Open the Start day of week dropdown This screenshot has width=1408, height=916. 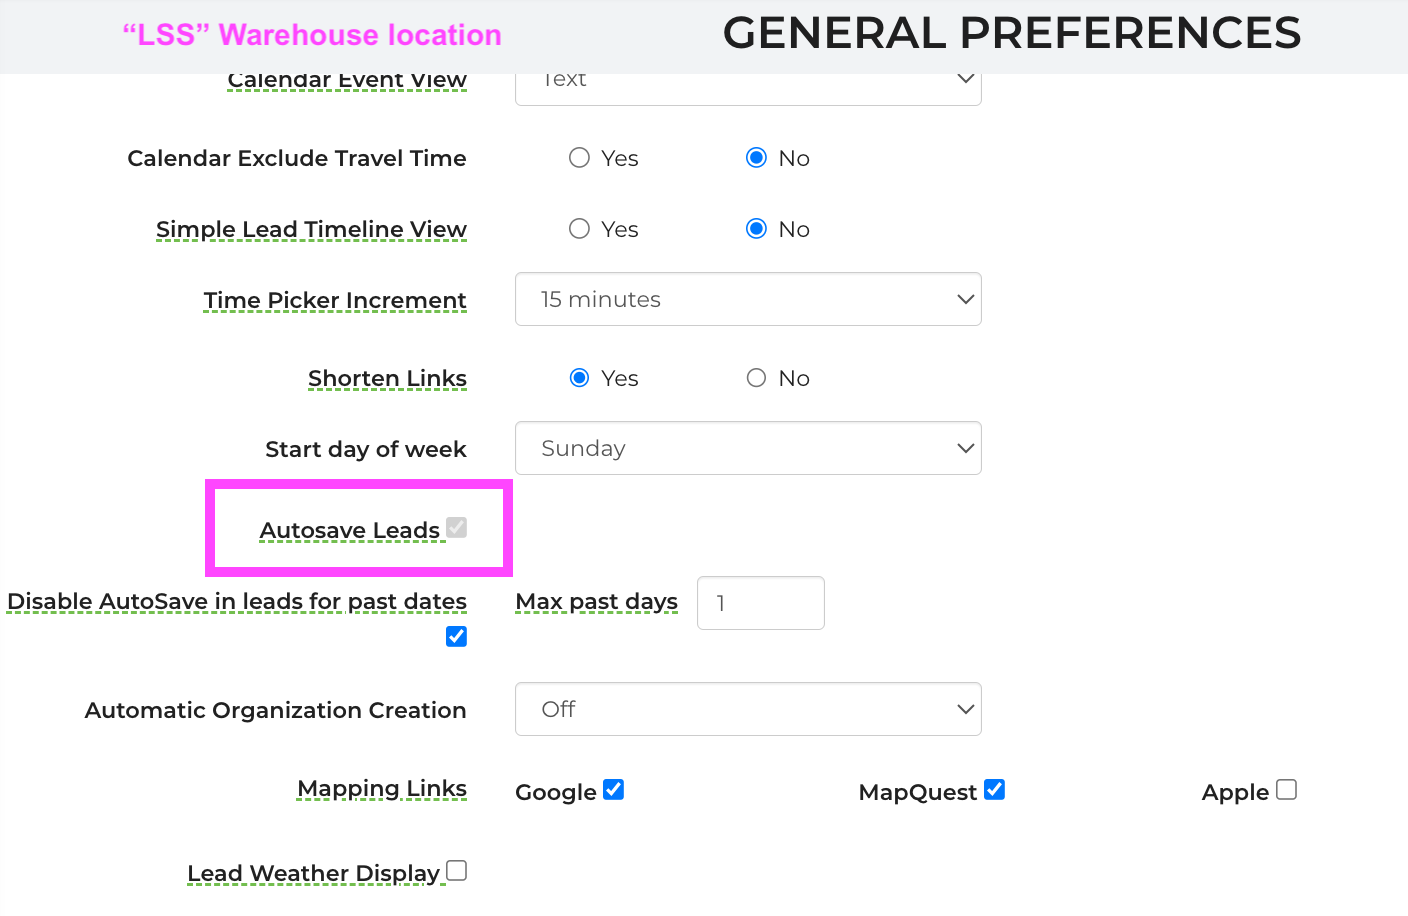pos(748,448)
